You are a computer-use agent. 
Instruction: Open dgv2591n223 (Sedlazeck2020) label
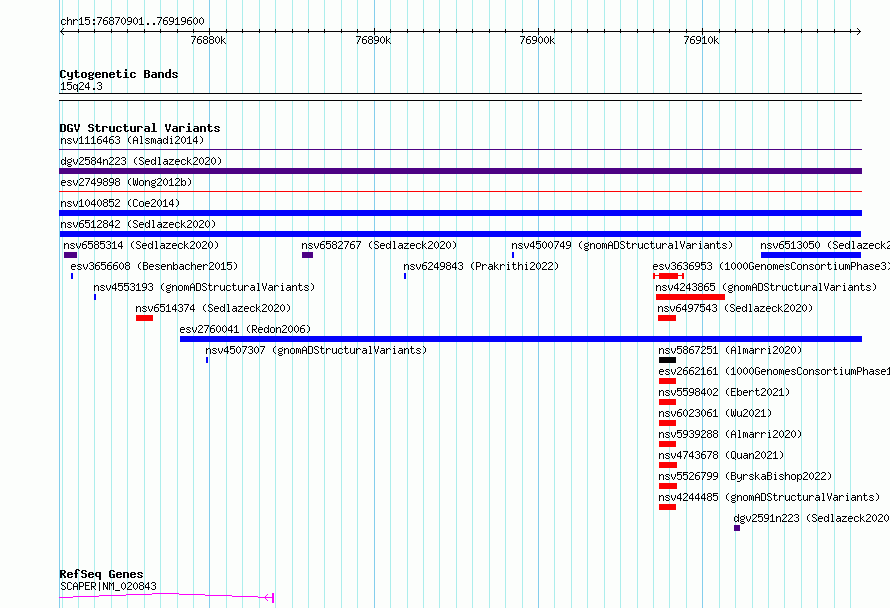click(812, 518)
